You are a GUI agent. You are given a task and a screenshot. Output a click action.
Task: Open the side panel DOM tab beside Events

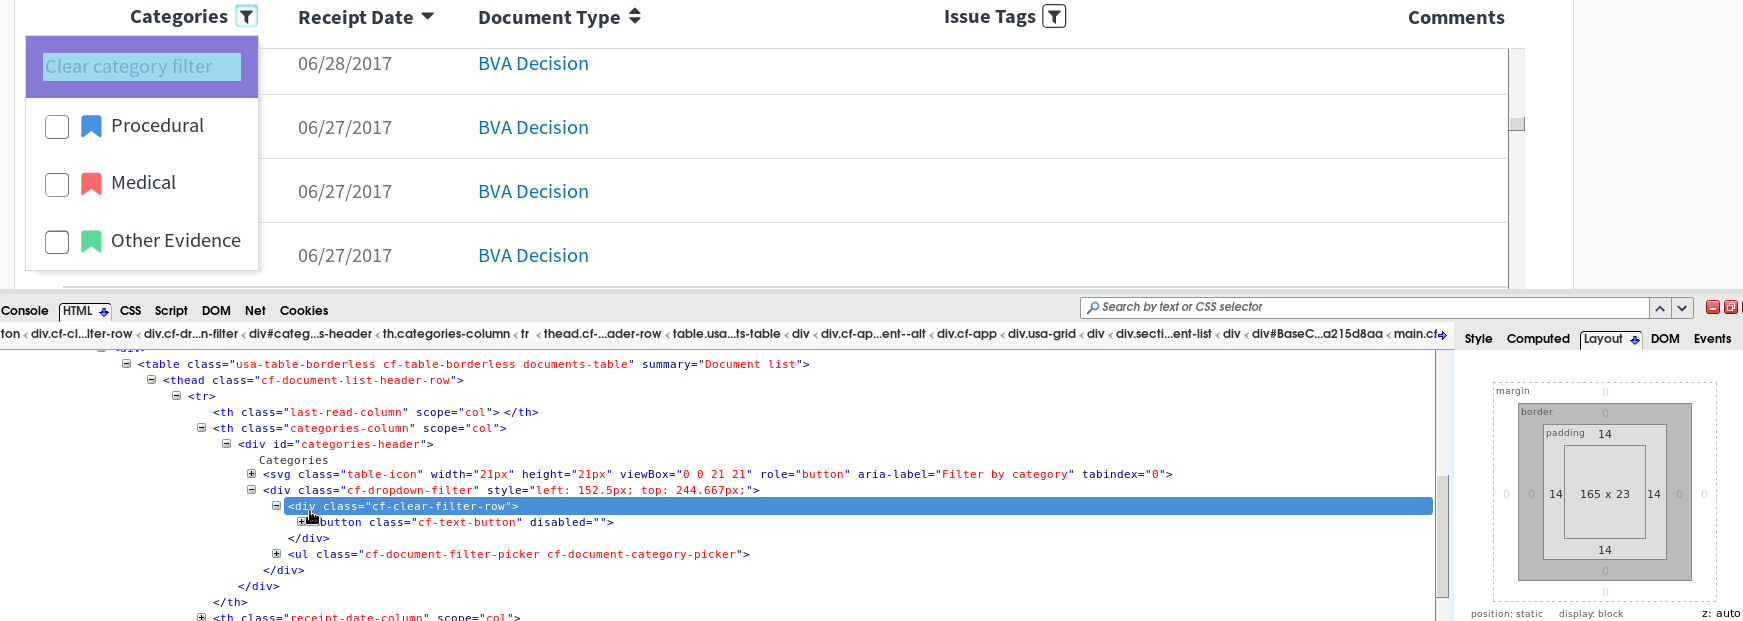1665,339
